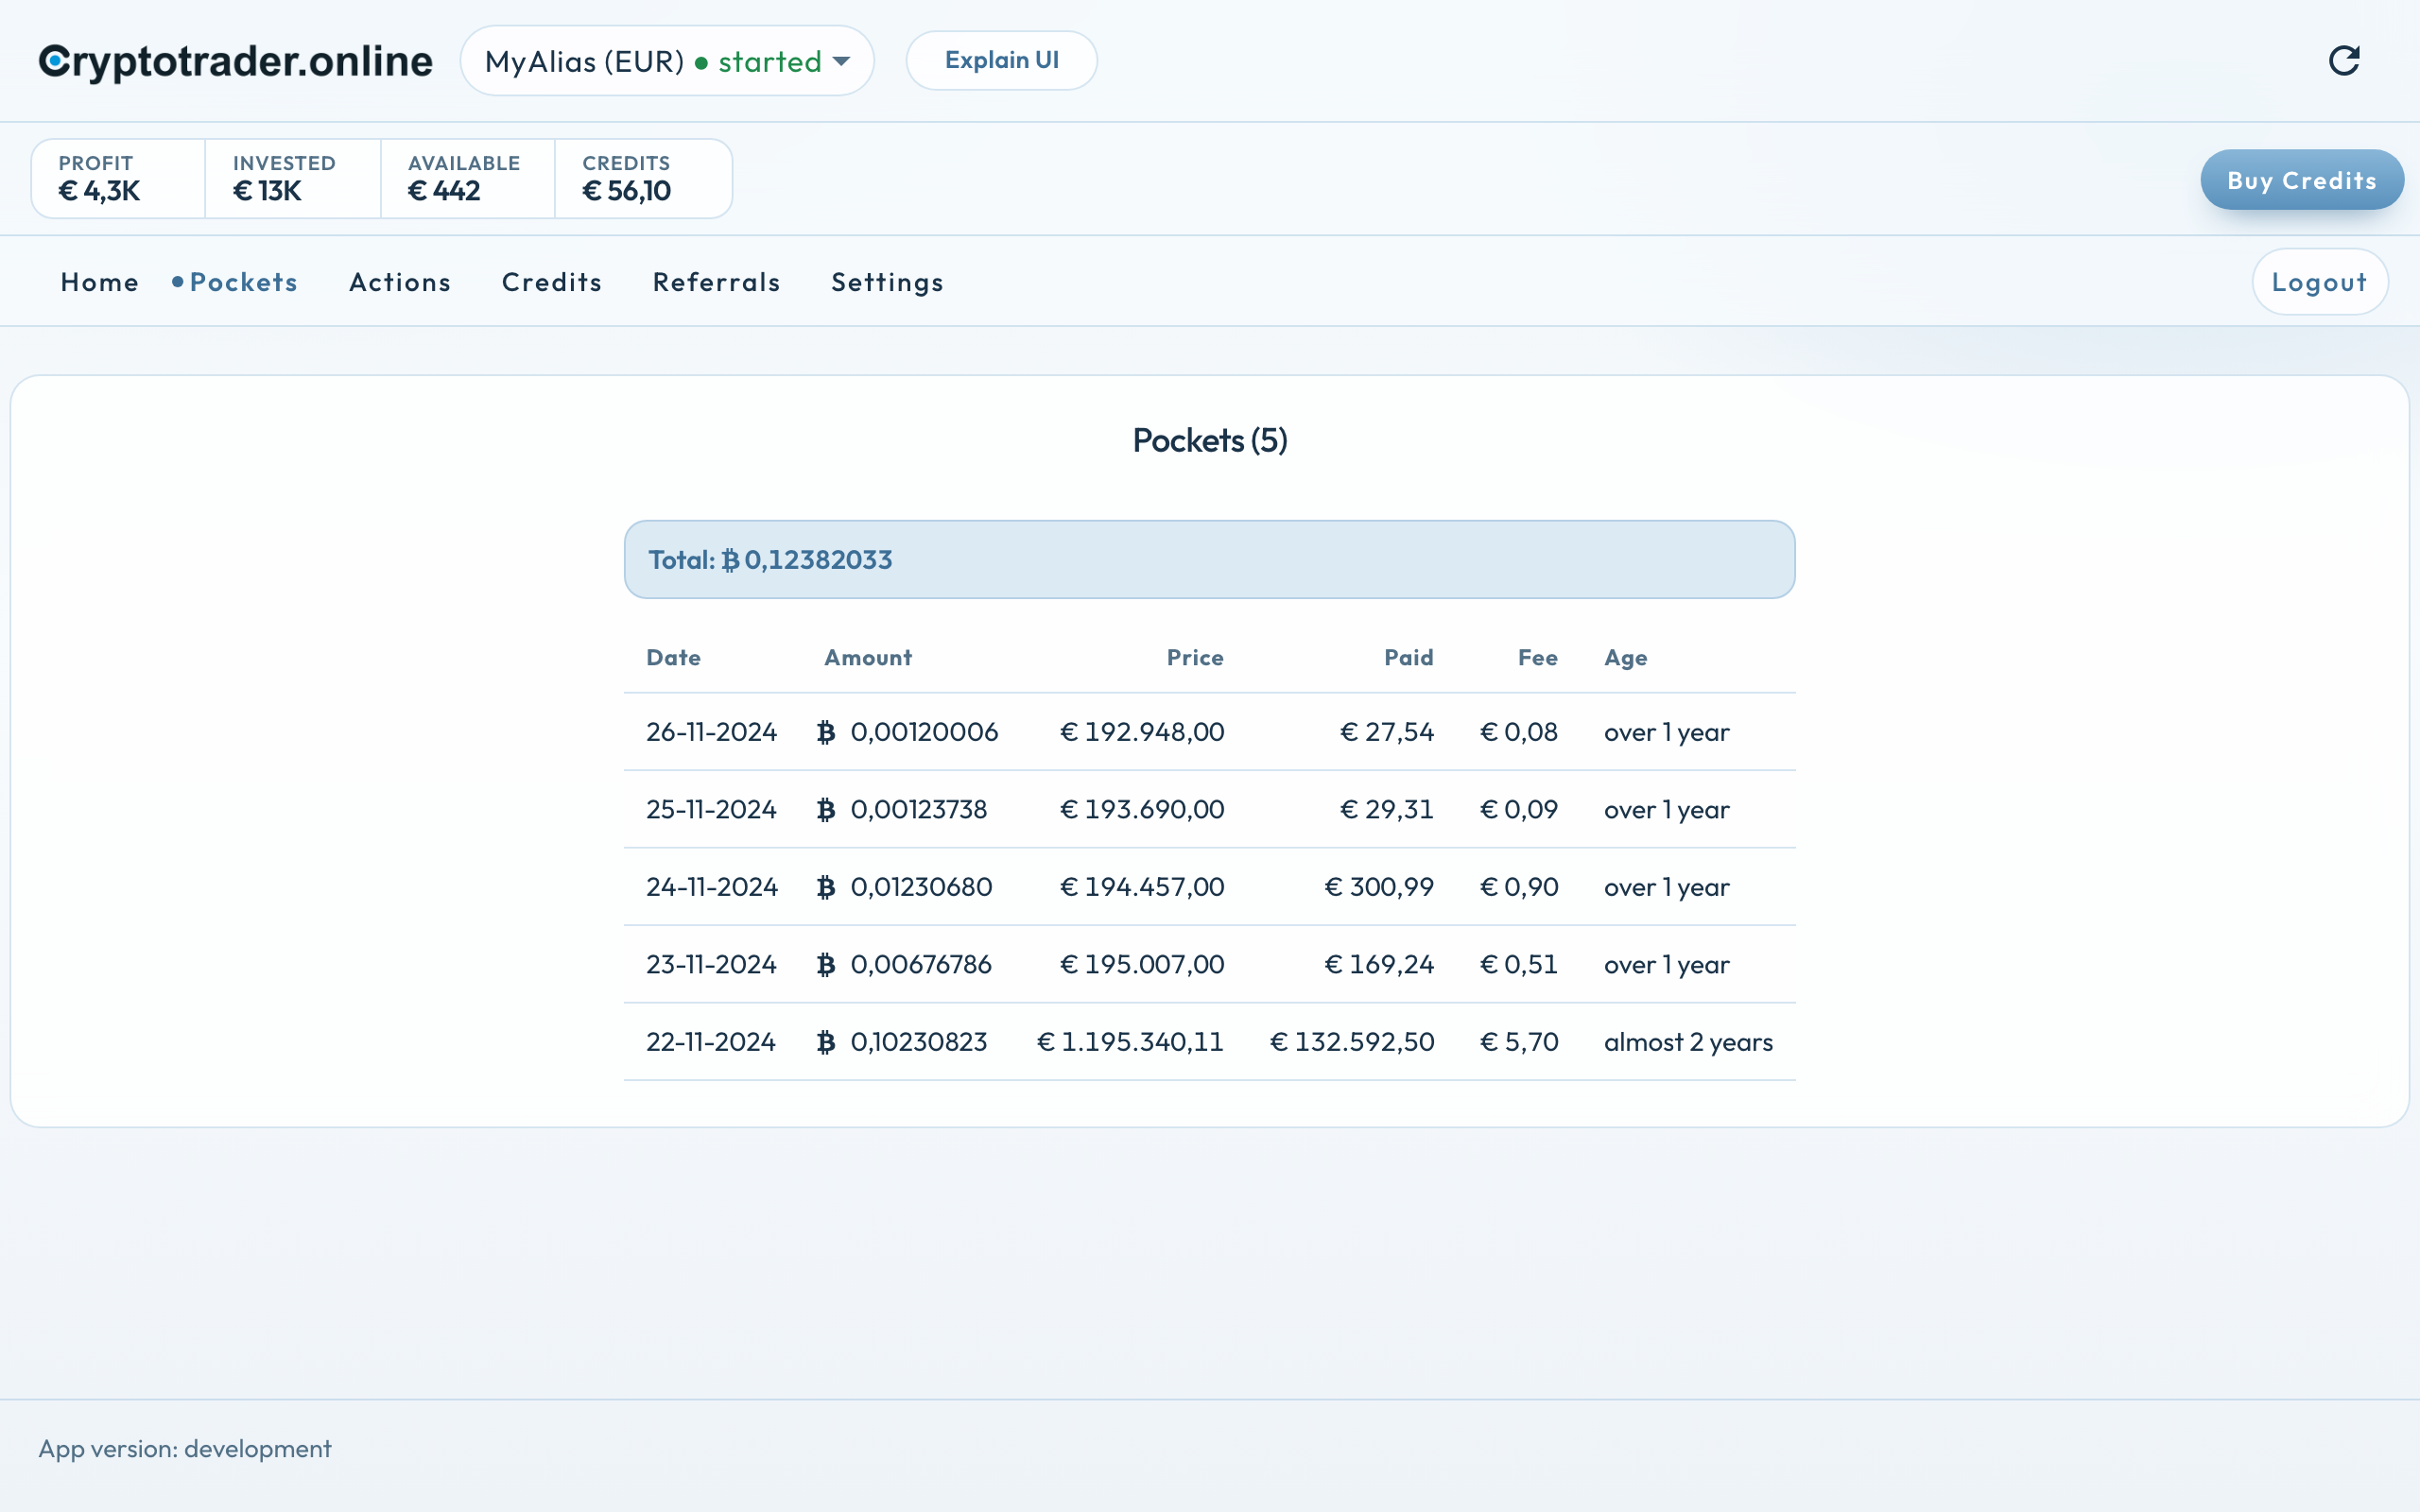2420x1512 pixels.
Task: Switch to the Credits tab
Action: point(552,282)
